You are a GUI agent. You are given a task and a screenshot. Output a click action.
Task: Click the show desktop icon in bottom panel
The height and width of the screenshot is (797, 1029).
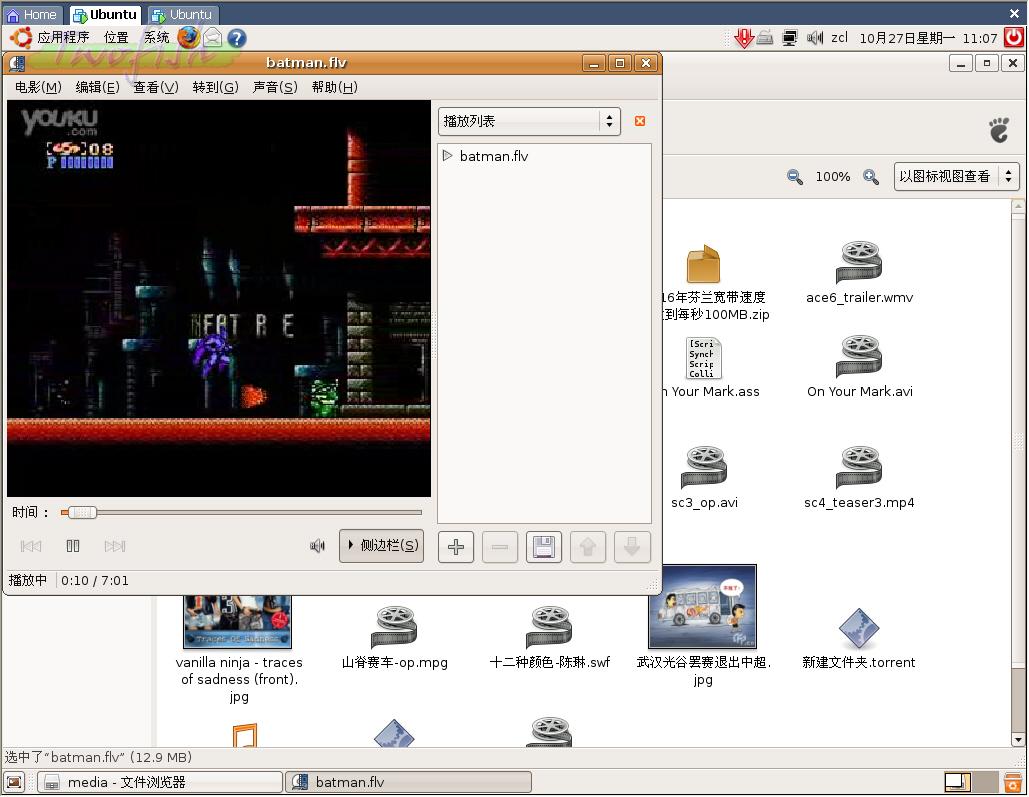[x=14, y=783]
